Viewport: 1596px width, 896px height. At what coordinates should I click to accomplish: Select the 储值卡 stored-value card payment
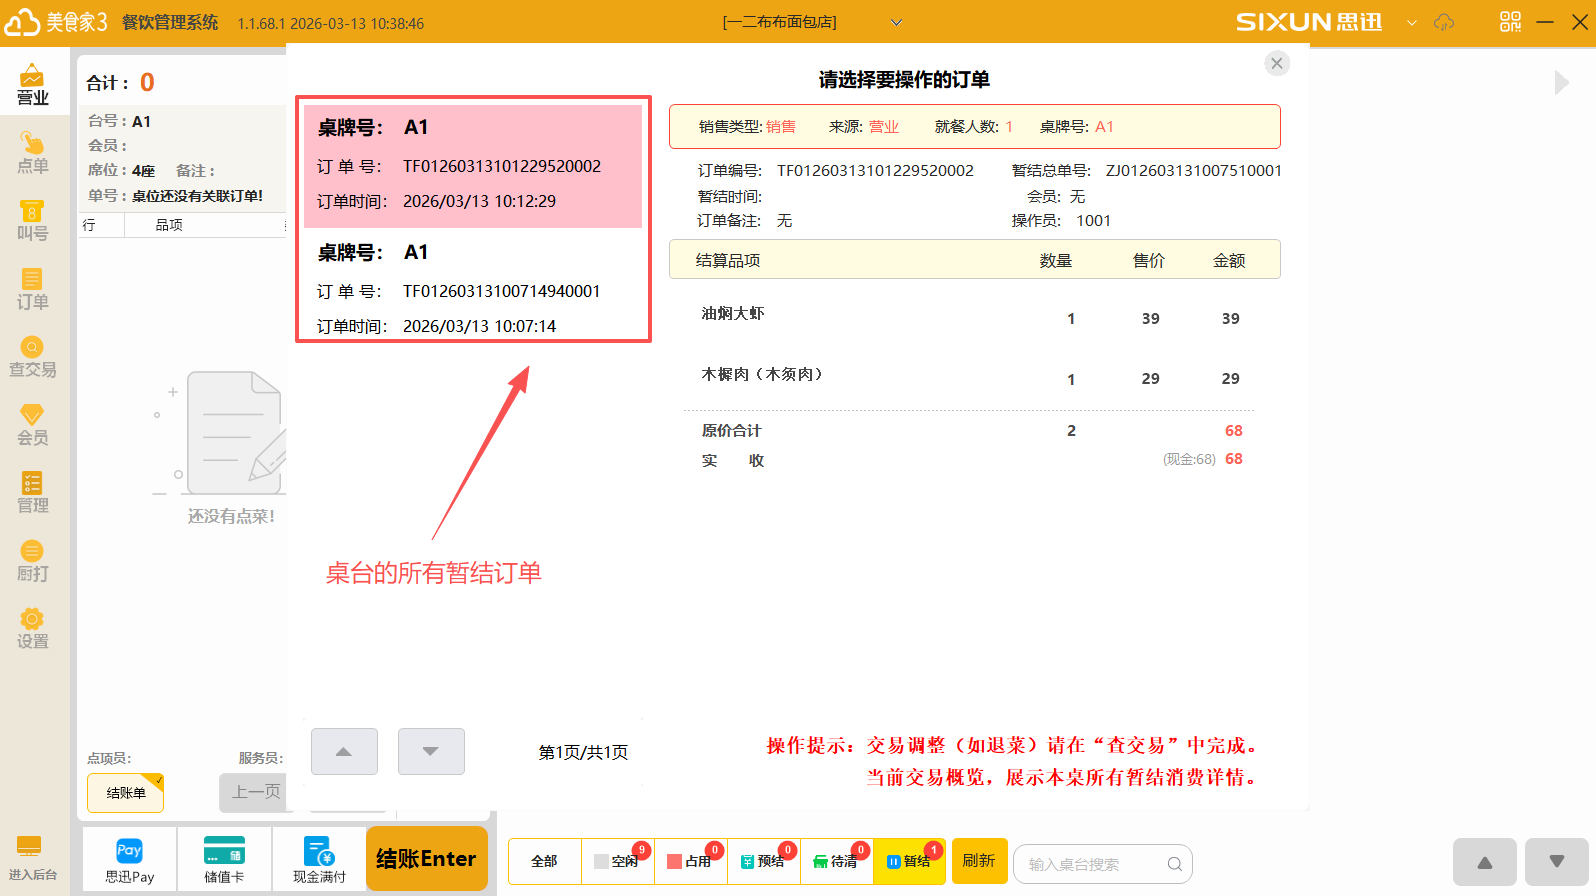click(224, 860)
